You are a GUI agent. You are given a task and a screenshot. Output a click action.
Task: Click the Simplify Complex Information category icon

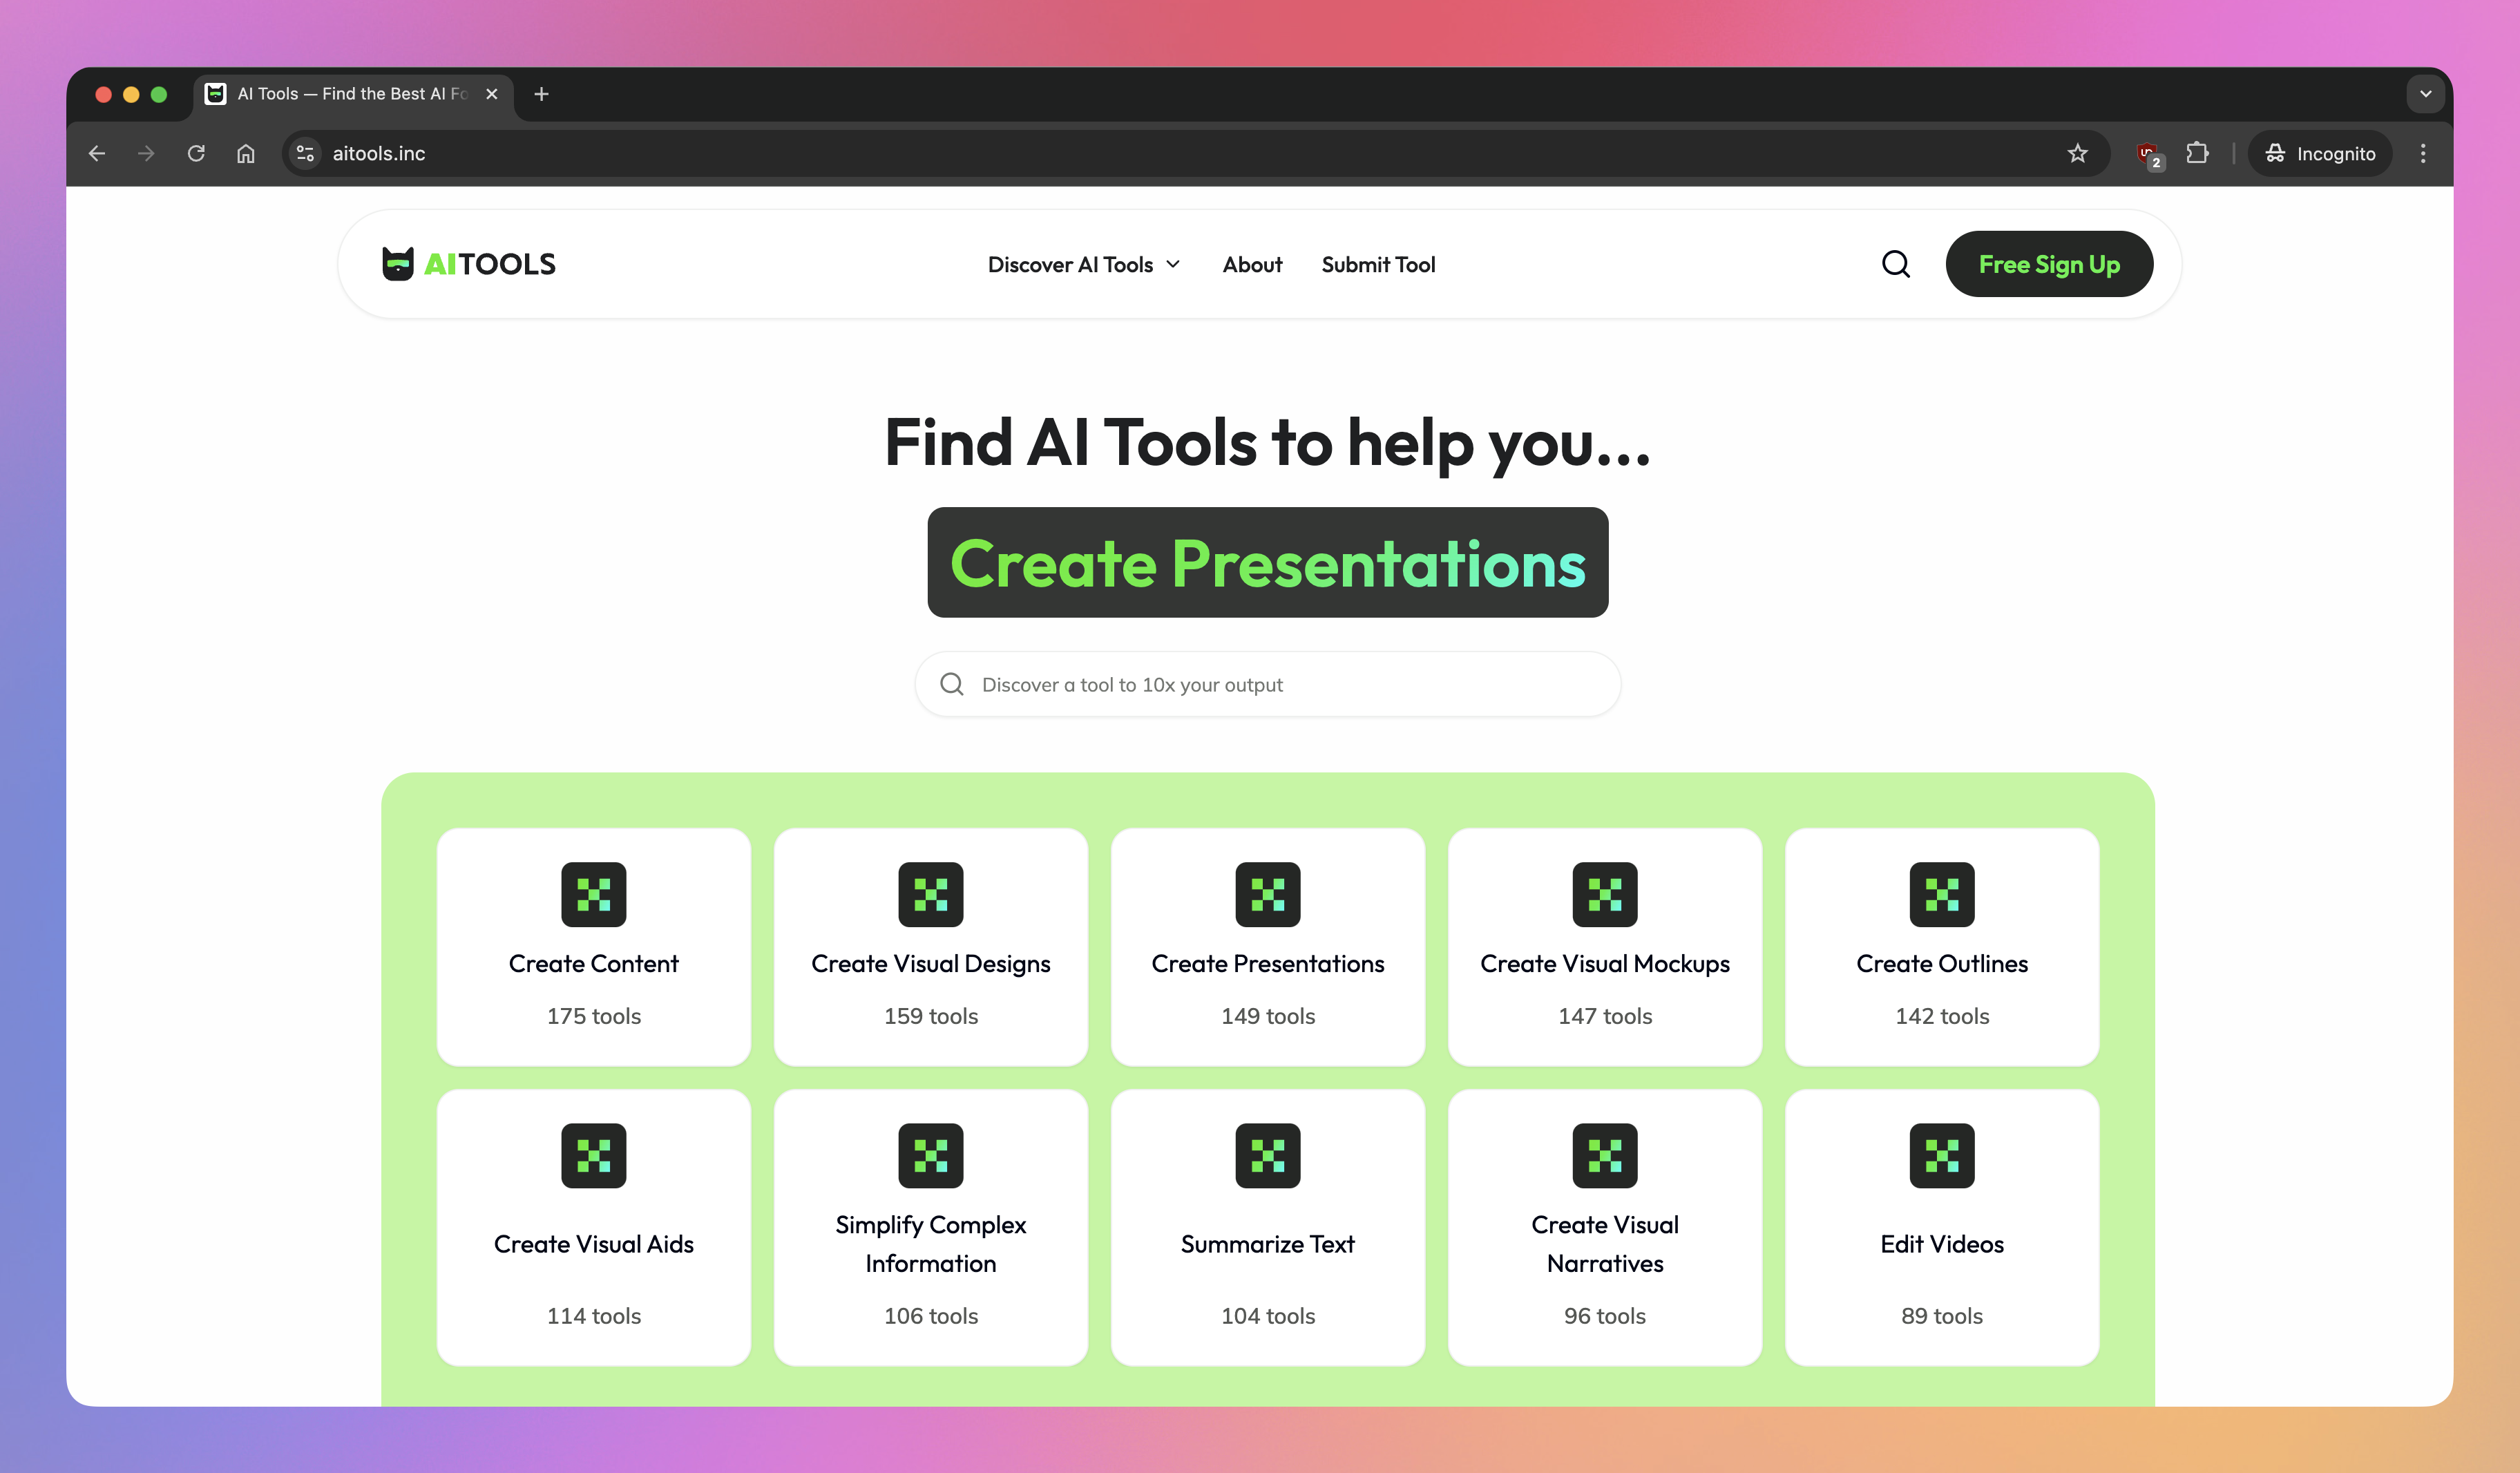click(930, 1156)
